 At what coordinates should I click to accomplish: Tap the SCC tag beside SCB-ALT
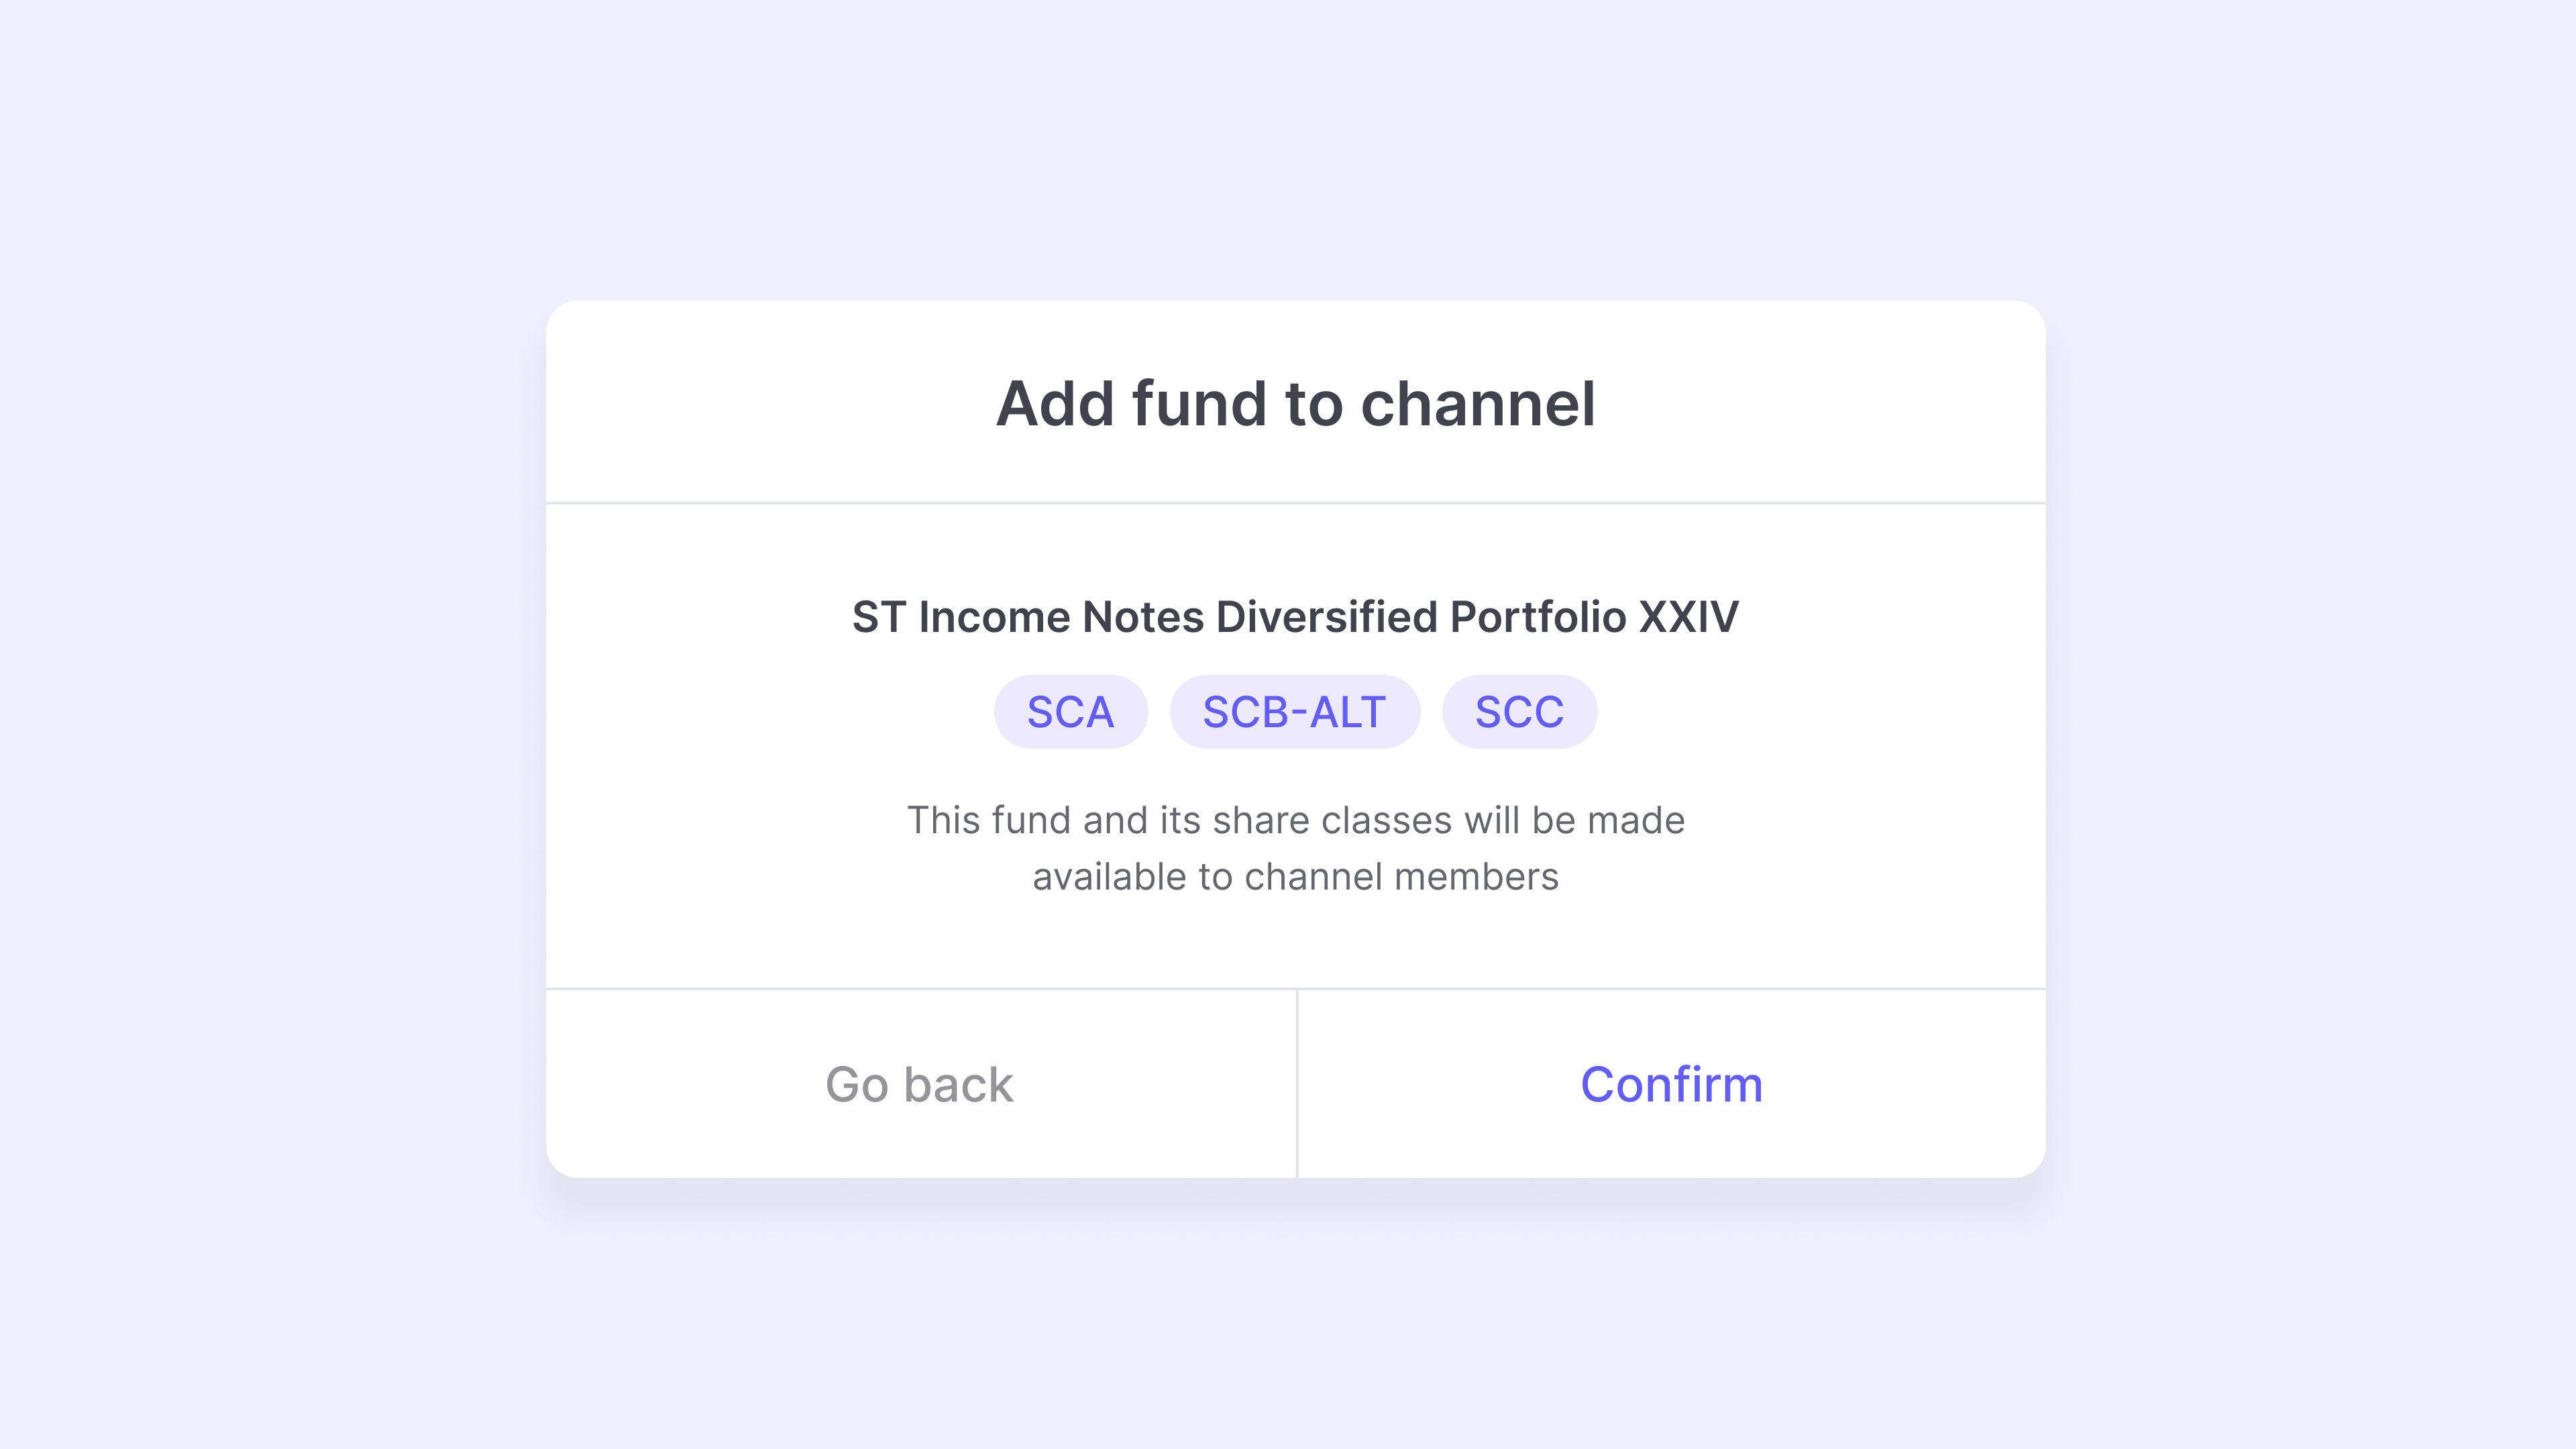click(1519, 712)
